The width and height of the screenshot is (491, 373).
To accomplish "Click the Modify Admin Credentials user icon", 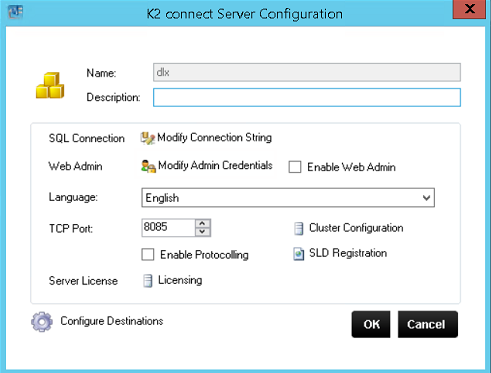I will coord(148,166).
